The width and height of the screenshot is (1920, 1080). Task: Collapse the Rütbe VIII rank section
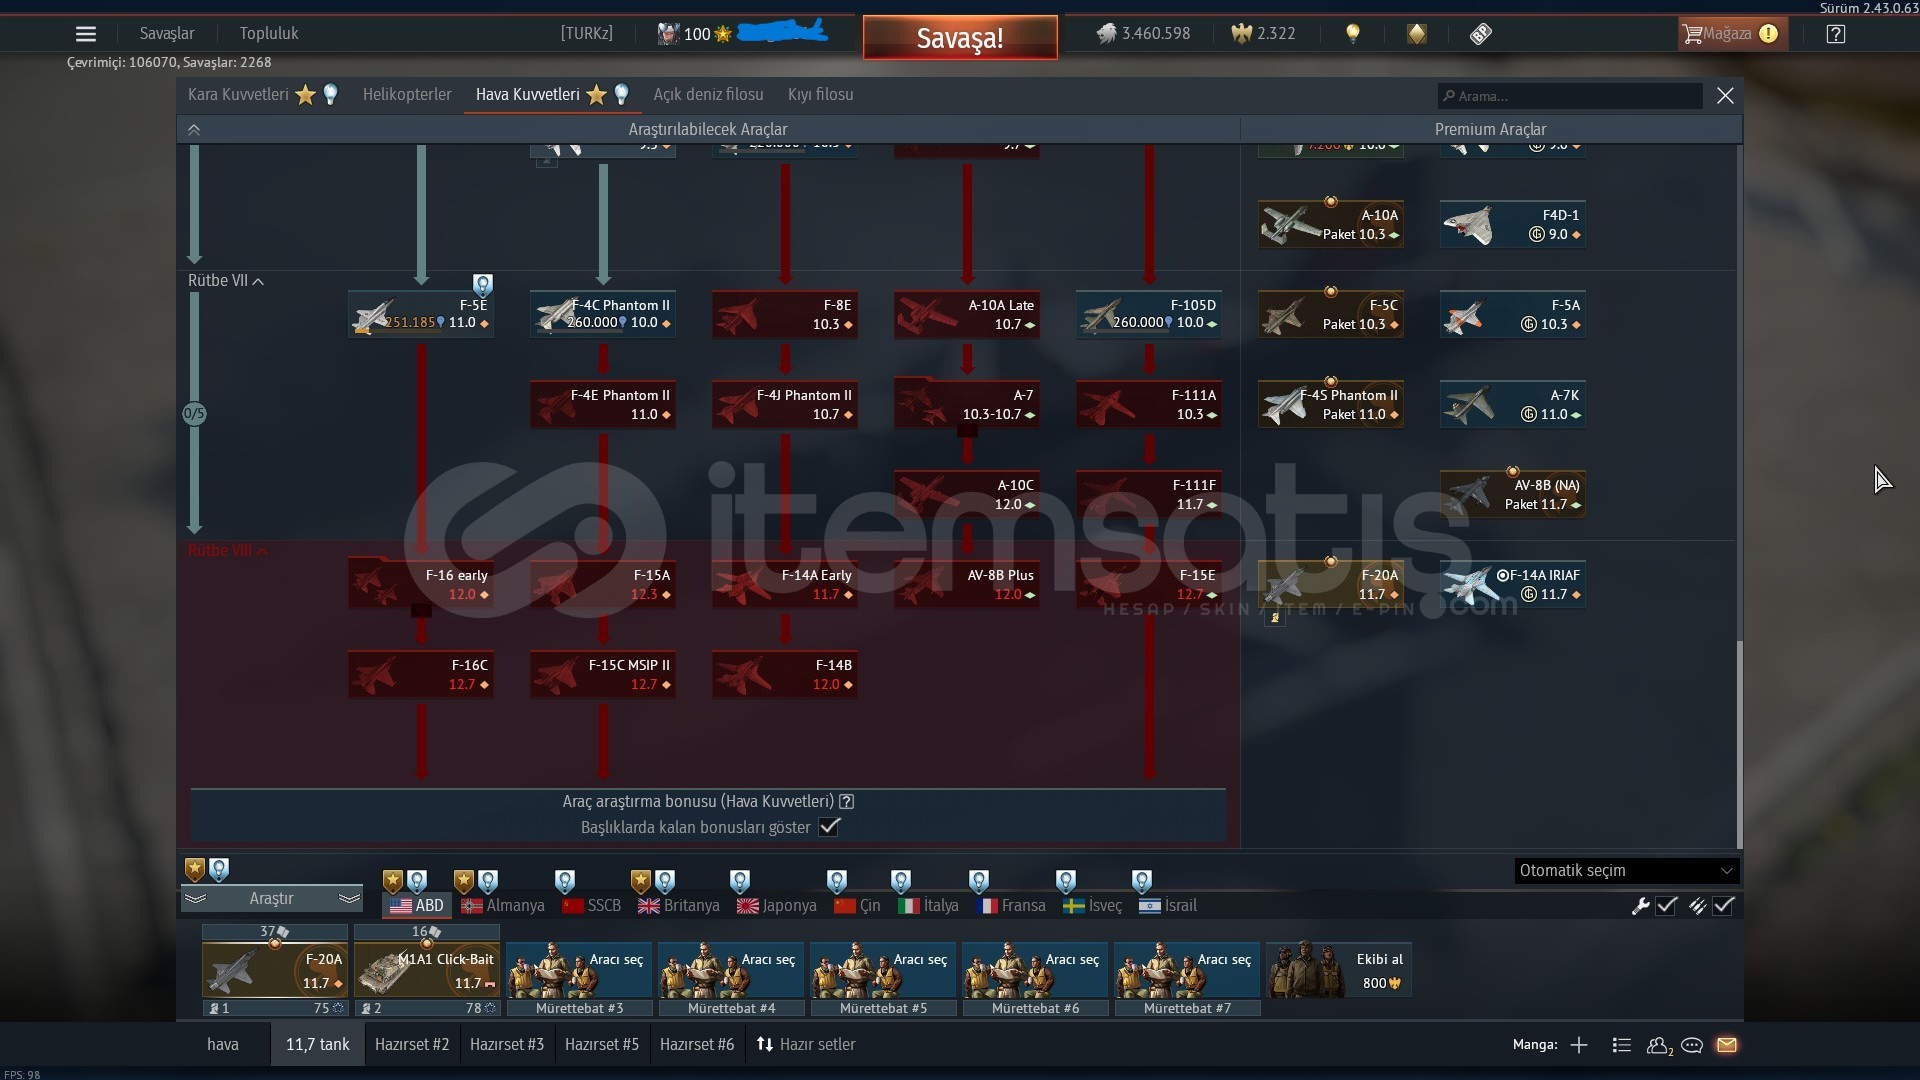(x=228, y=551)
